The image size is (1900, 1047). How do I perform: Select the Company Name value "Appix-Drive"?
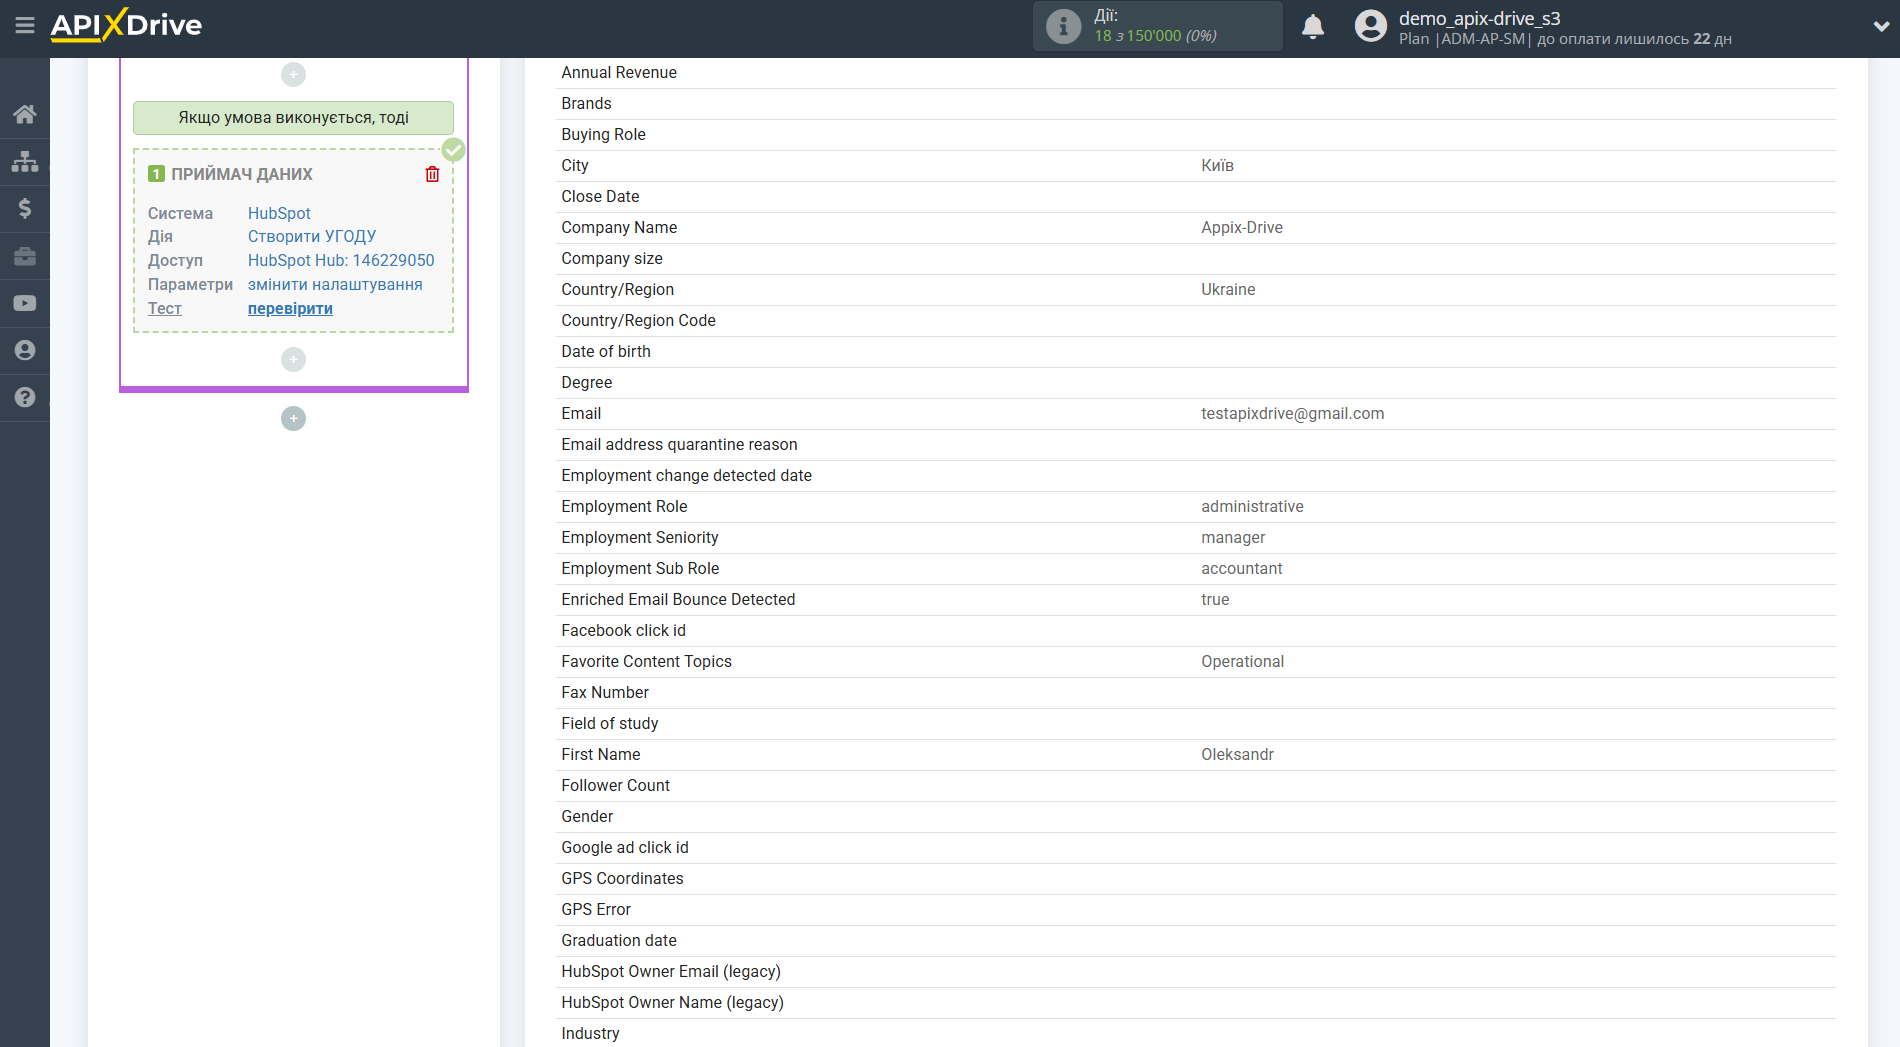[x=1242, y=227]
